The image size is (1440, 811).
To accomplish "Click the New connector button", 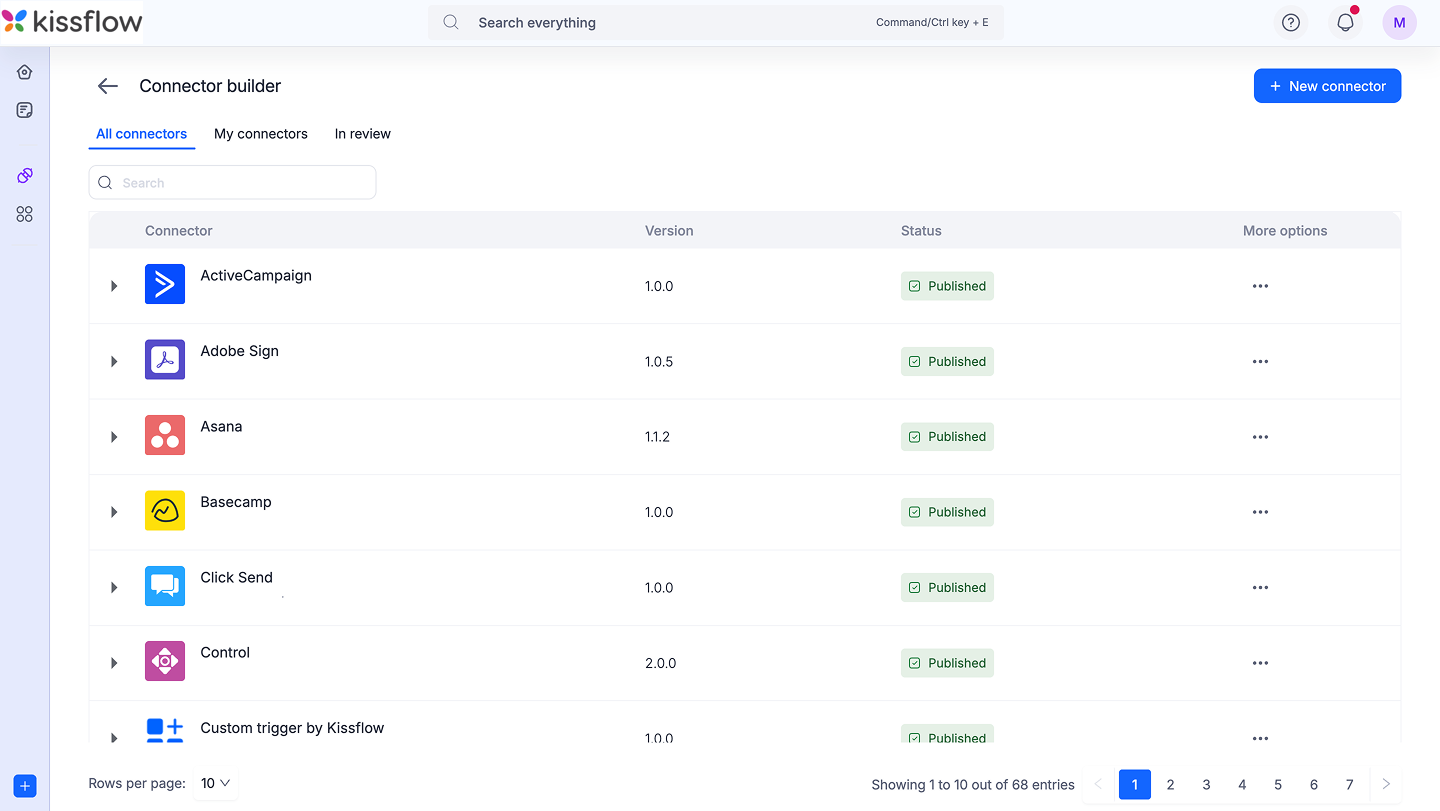I will [x=1327, y=86].
